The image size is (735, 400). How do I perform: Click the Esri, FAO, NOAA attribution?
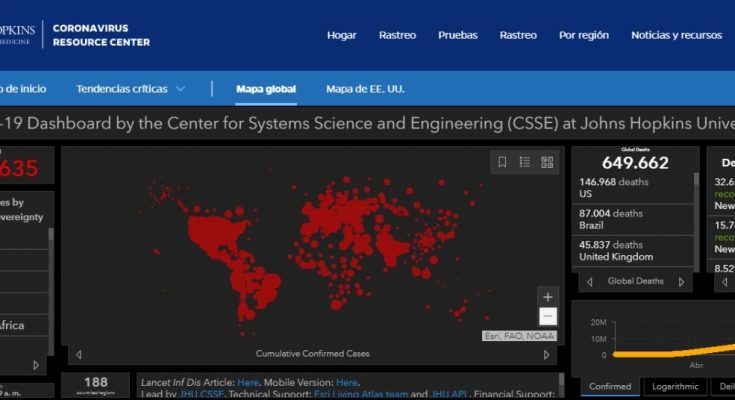point(519,336)
